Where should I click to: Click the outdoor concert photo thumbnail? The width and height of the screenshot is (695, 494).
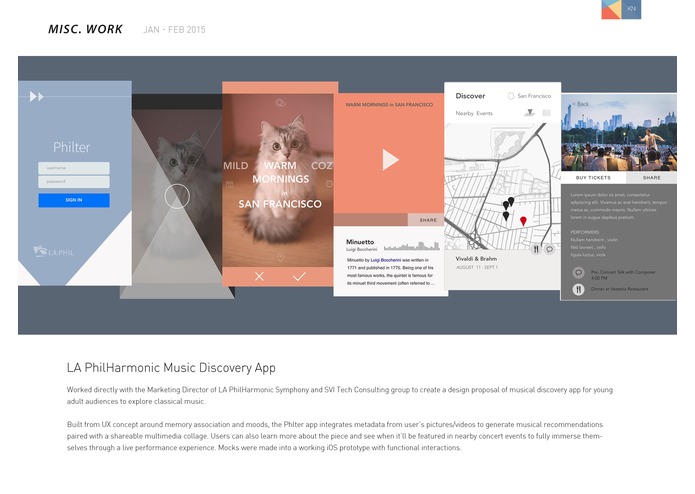coord(619,132)
